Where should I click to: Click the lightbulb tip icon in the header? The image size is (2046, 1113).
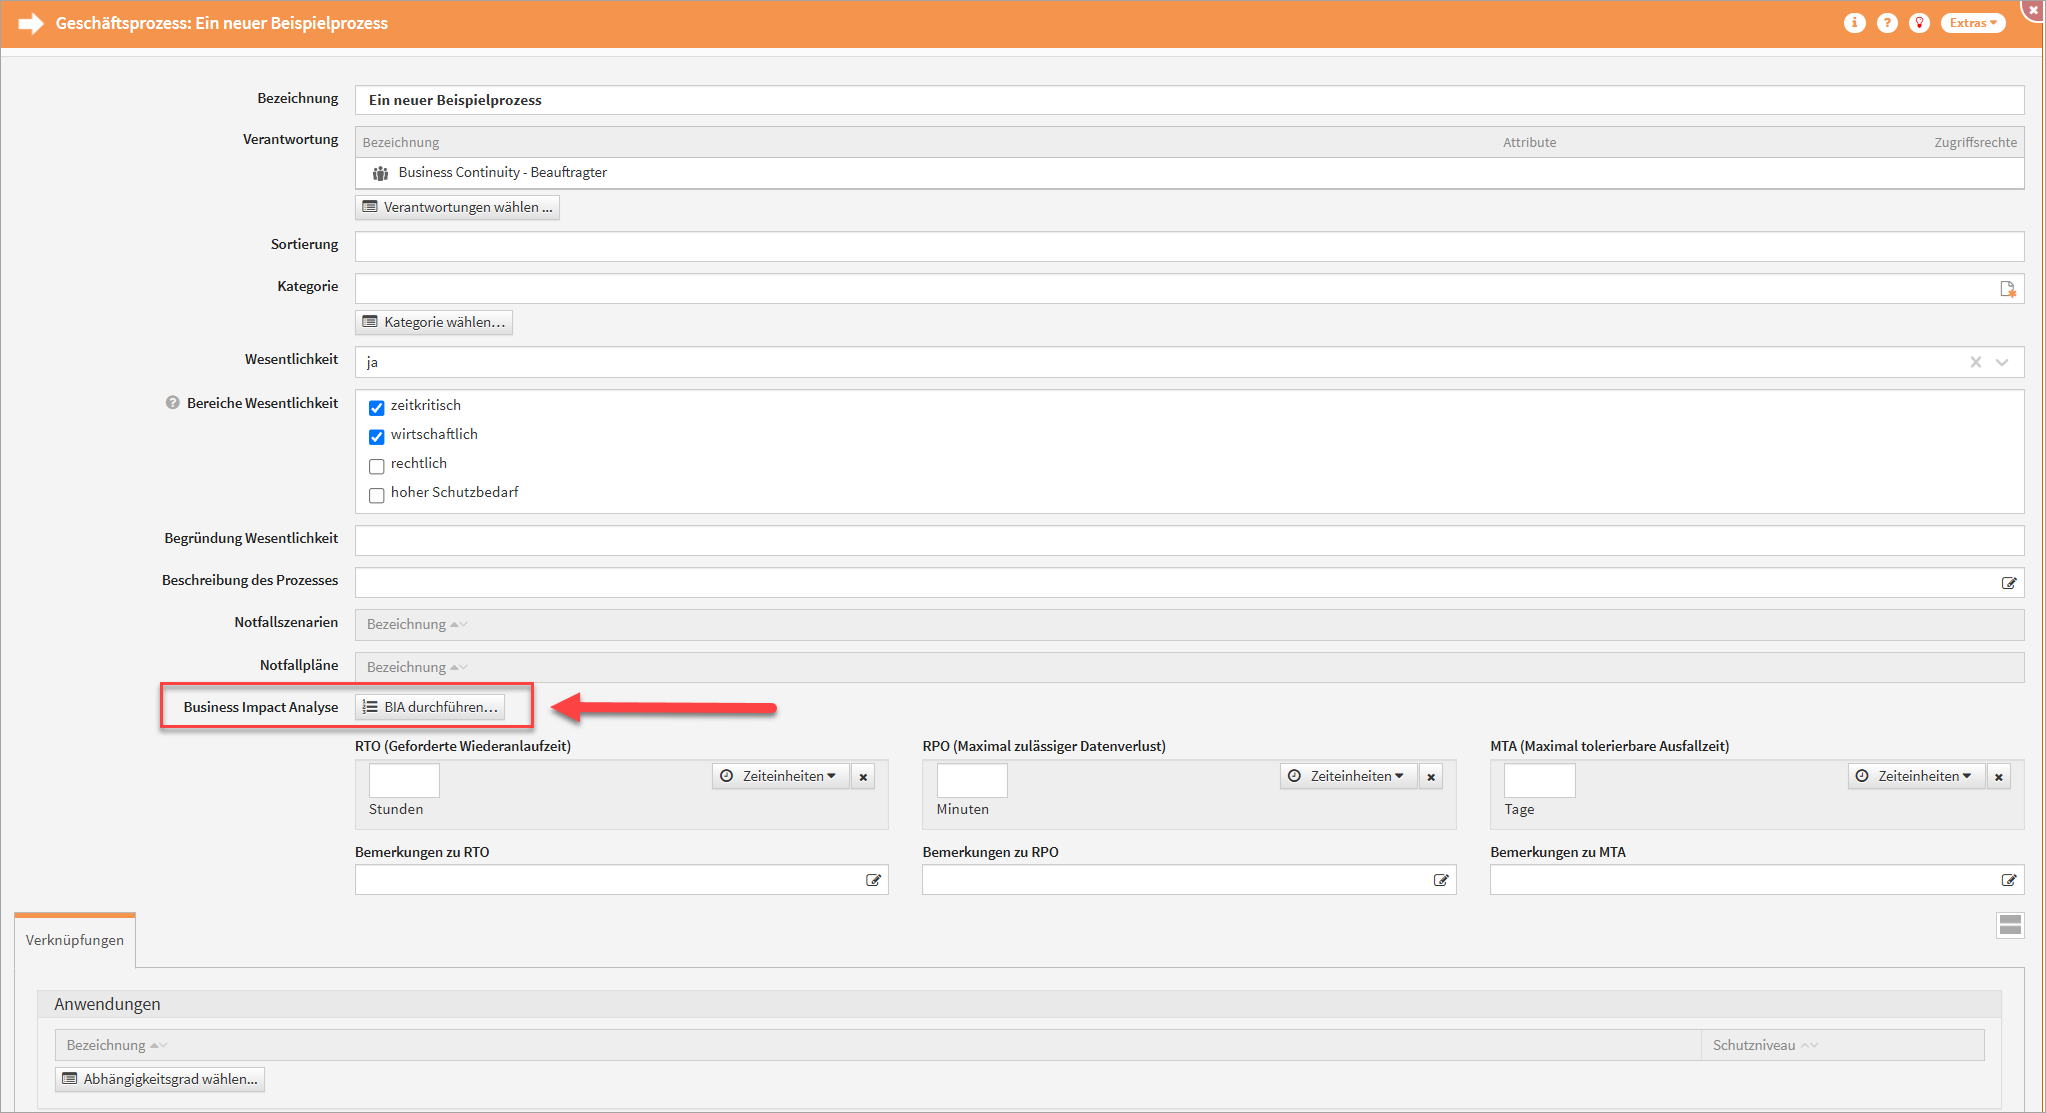click(1918, 23)
